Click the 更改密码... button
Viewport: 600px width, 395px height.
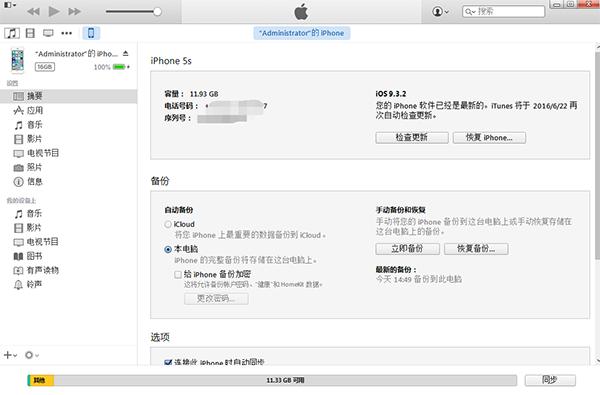(216, 299)
